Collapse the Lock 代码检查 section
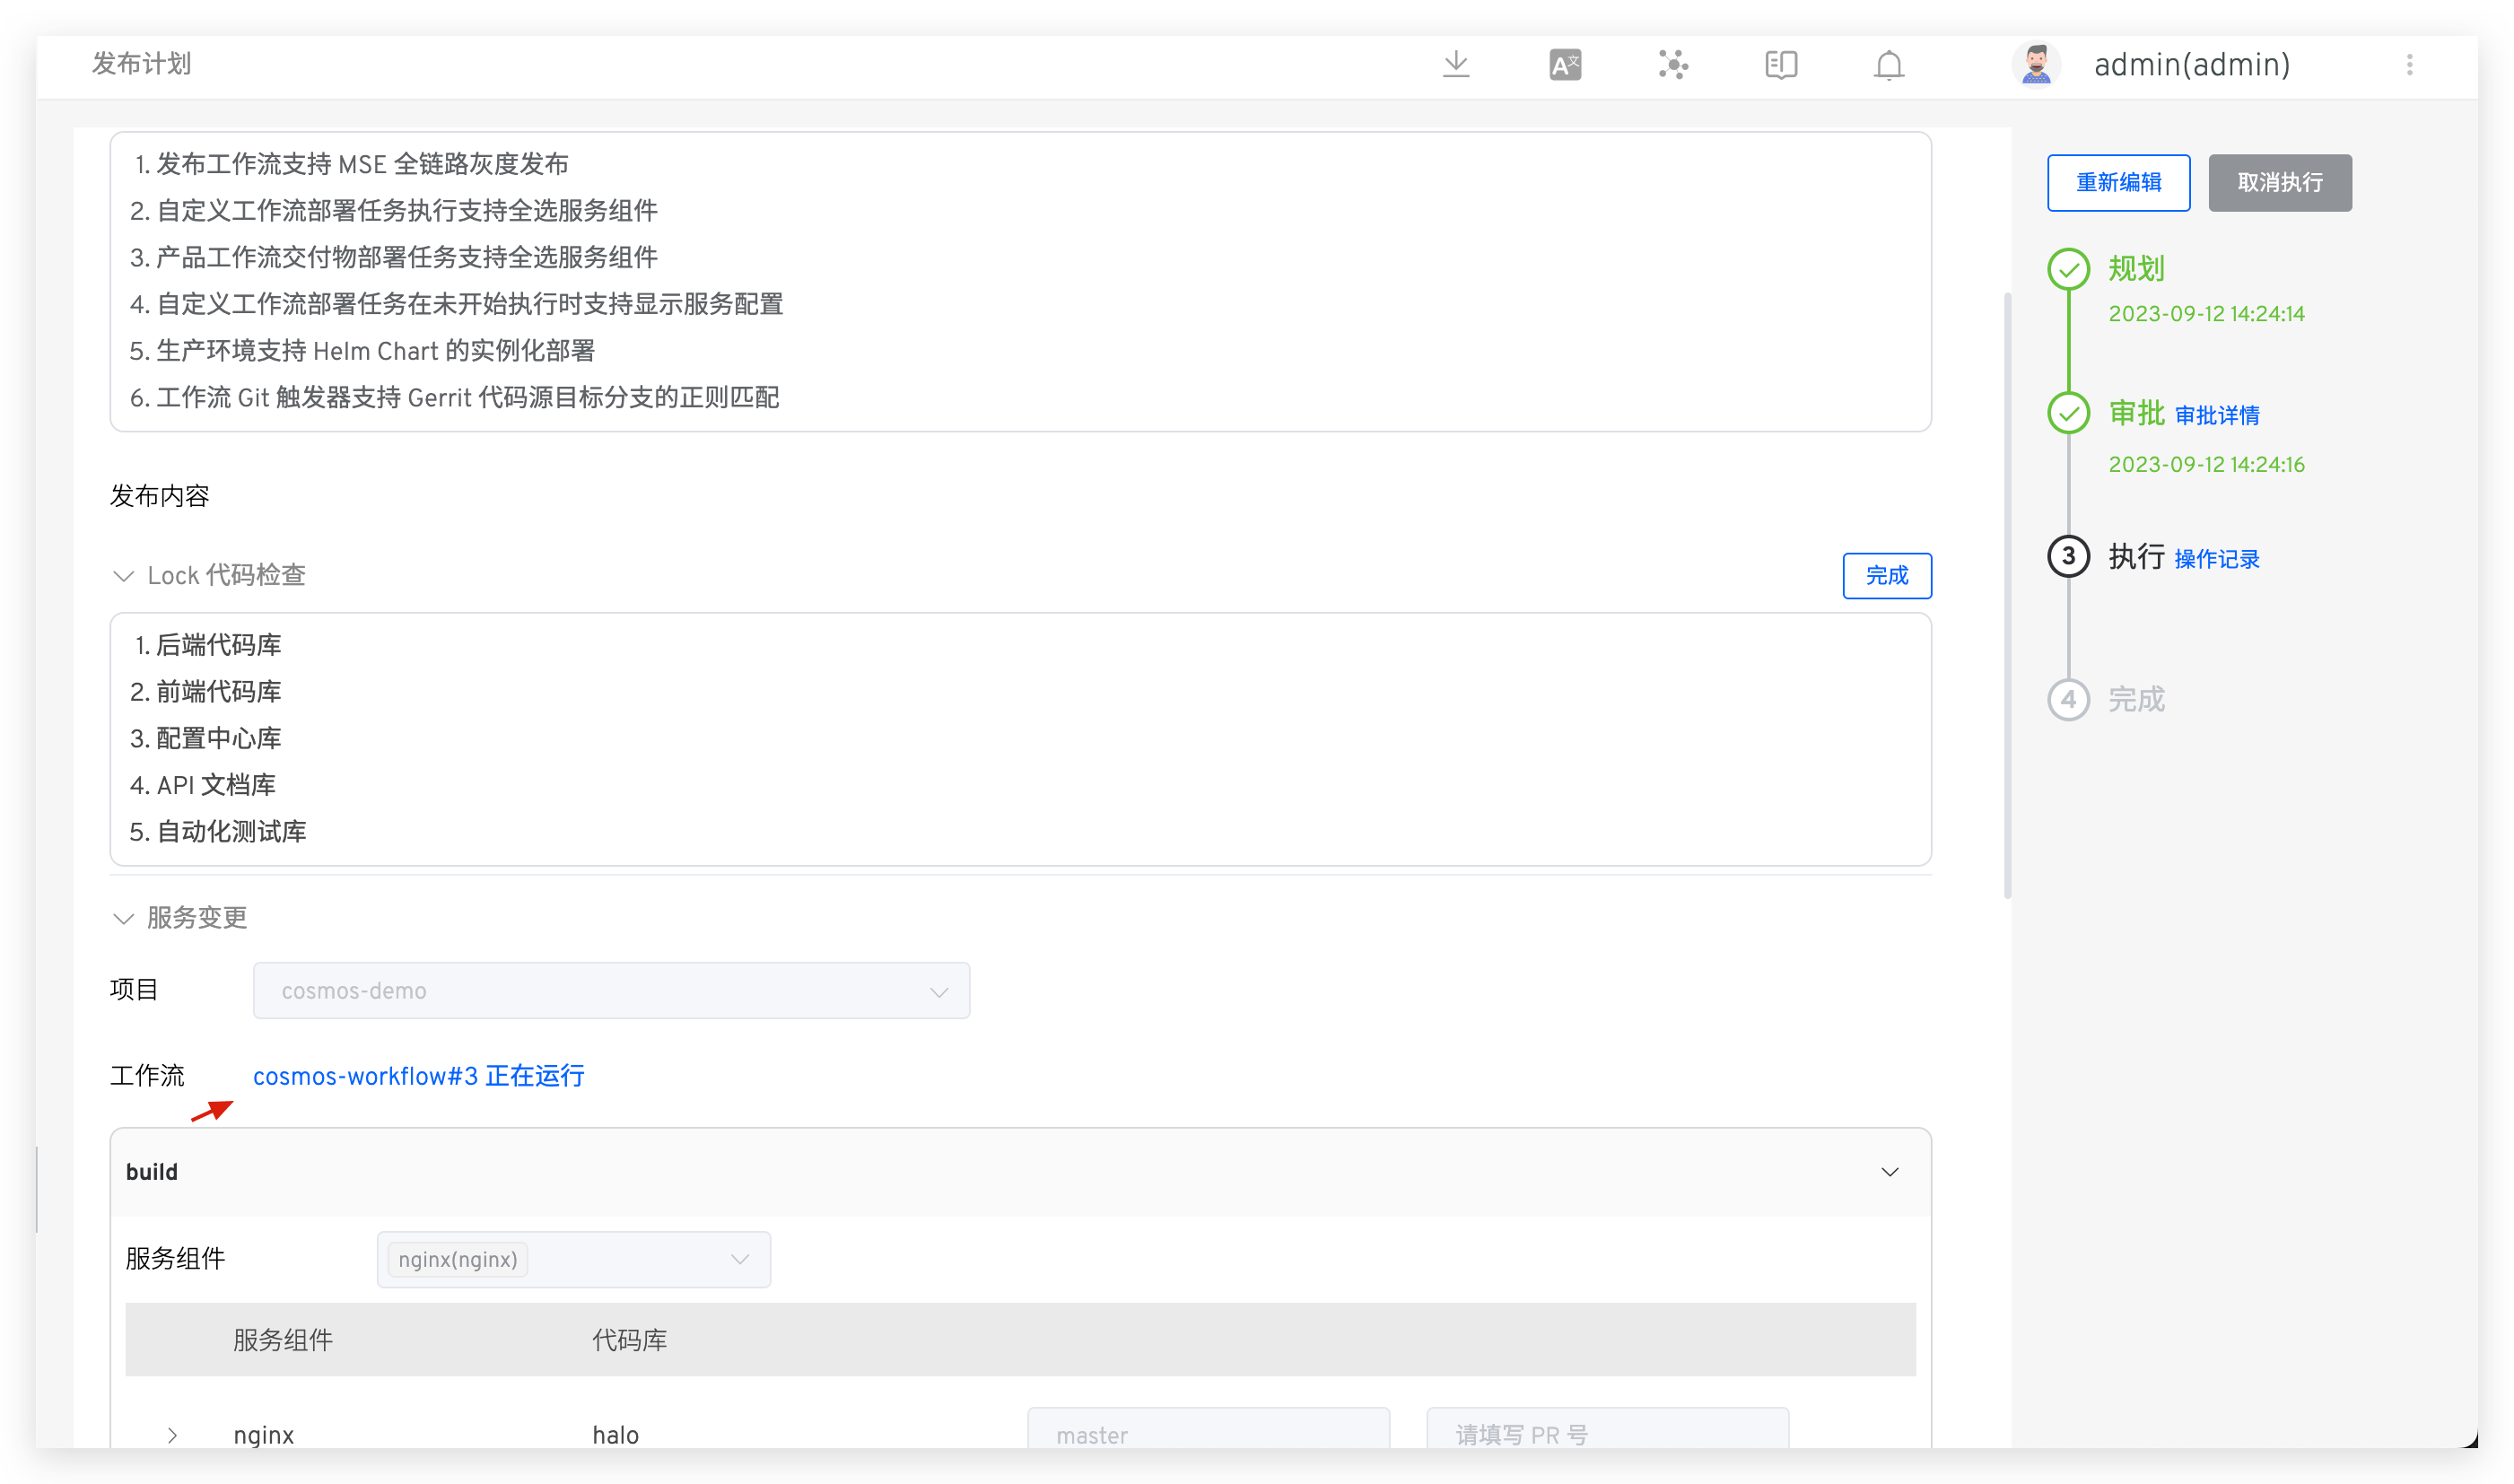Image resolution: width=2514 pixels, height=1484 pixels. tap(124, 576)
